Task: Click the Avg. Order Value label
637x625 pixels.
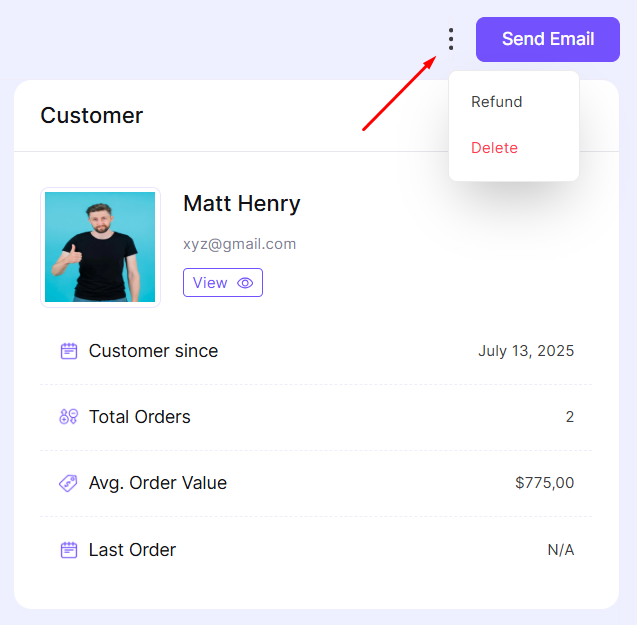Action: (158, 483)
